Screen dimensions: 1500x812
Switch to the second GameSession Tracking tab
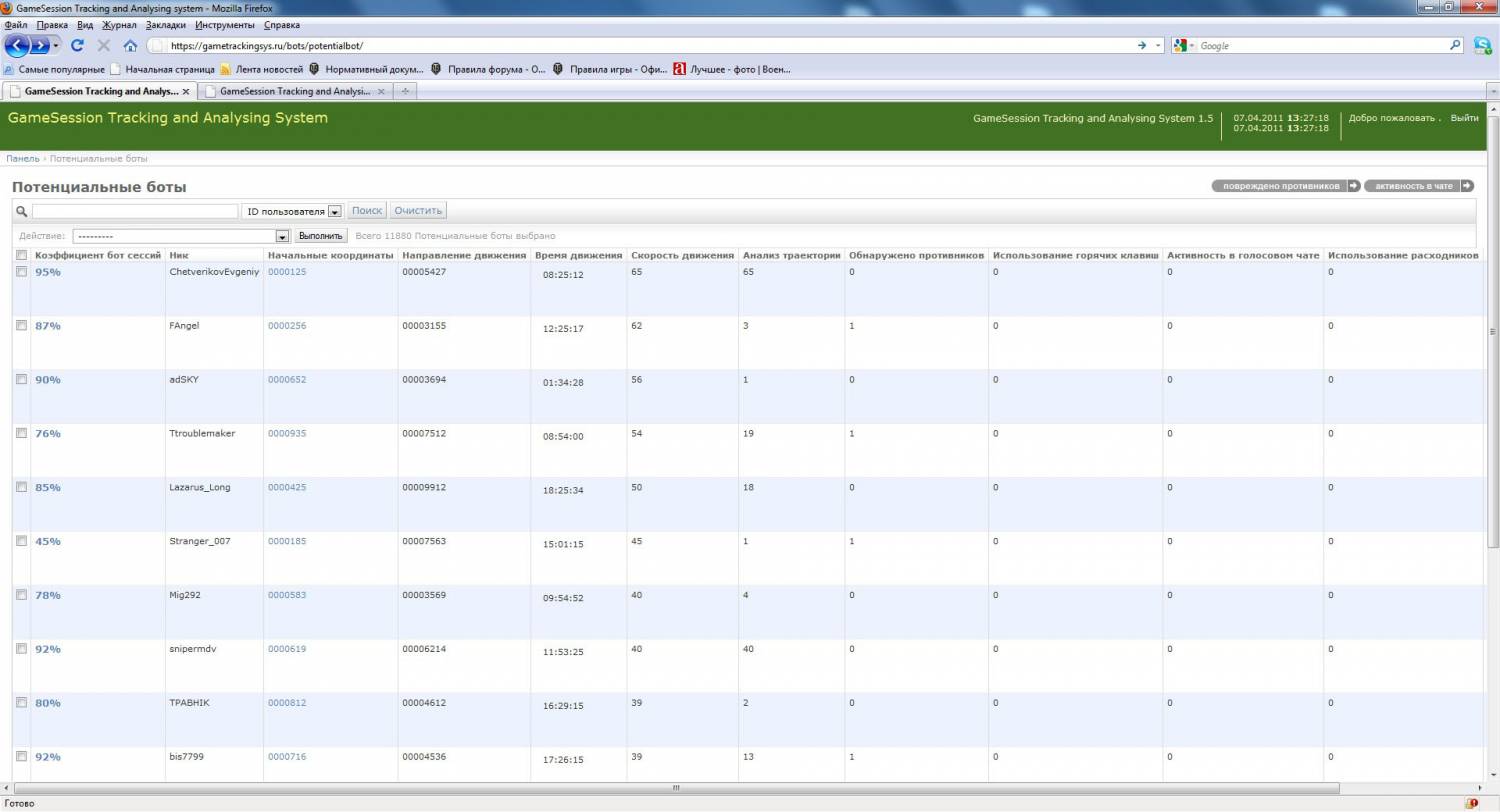pyautogui.click(x=295, y=91)
